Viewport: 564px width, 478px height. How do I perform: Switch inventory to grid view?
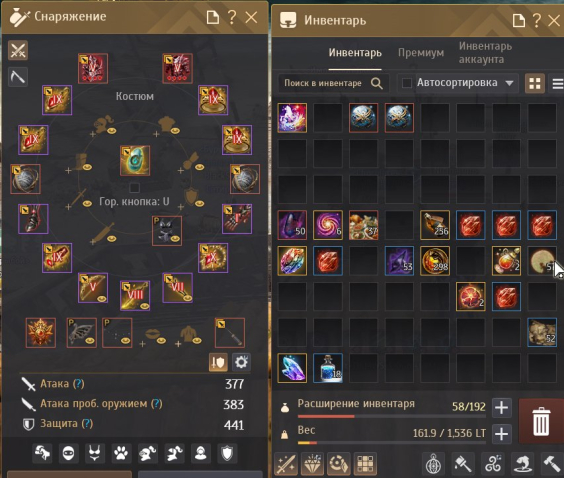point(535,83)
